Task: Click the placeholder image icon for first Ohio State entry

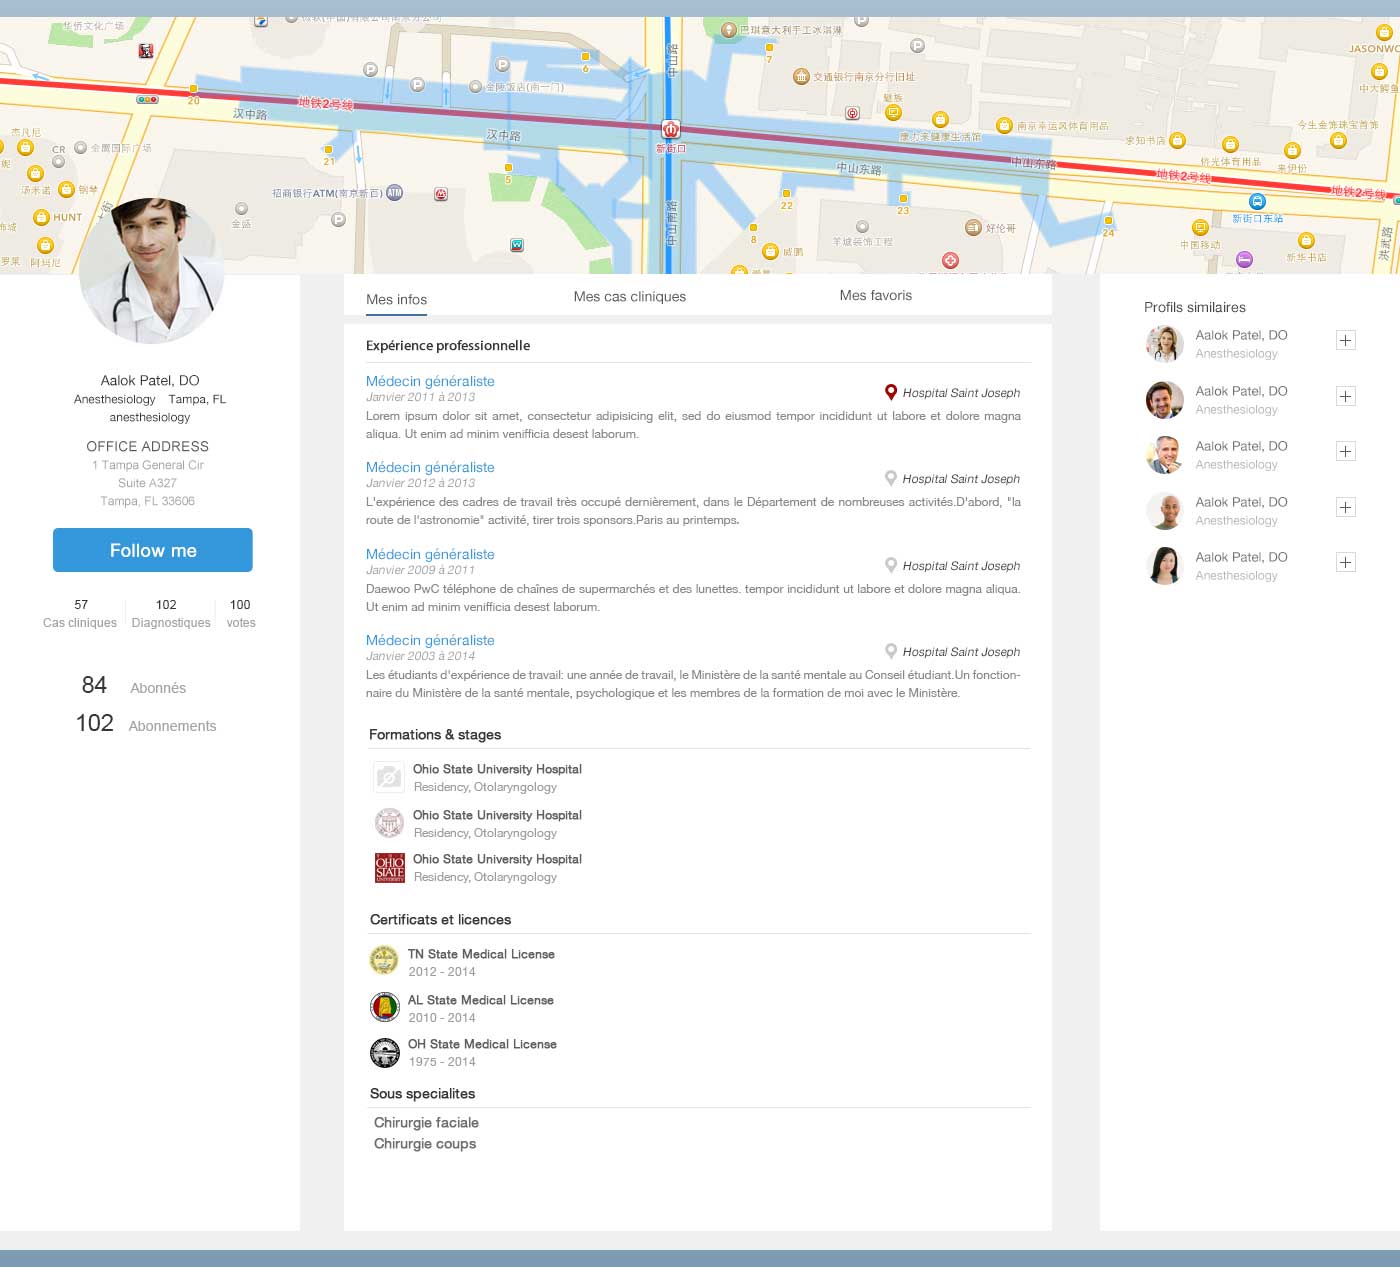Action: [389, 777]
